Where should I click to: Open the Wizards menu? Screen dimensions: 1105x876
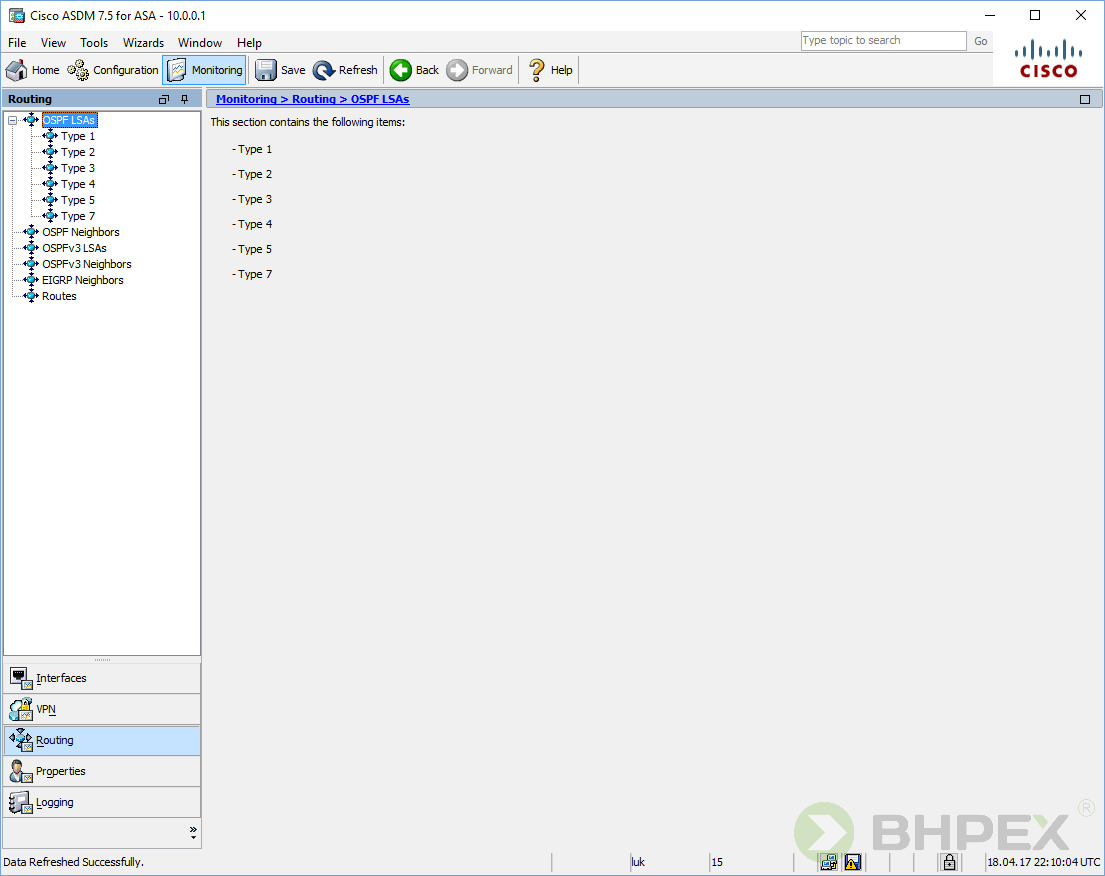[143, 43]
